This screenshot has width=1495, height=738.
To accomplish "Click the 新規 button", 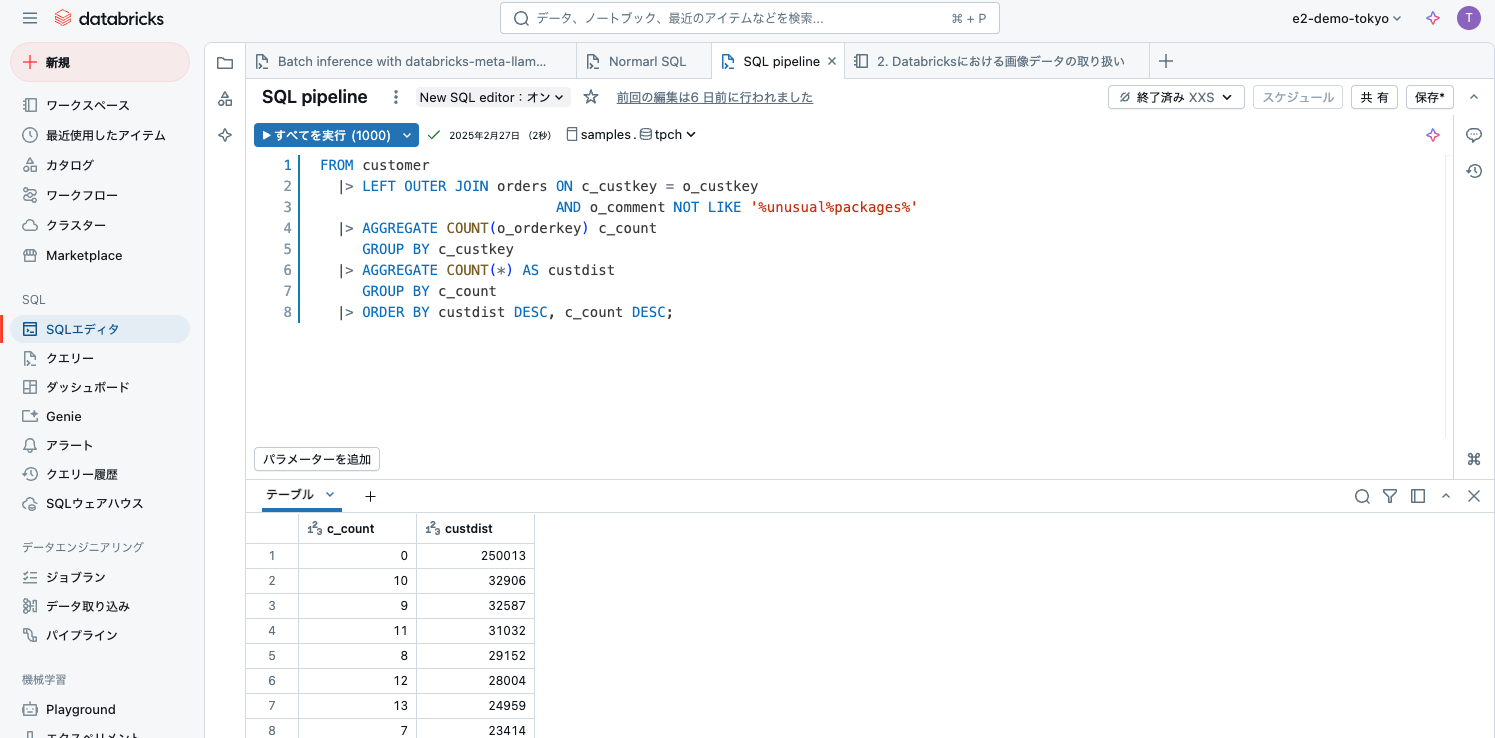I will (100, 62).
